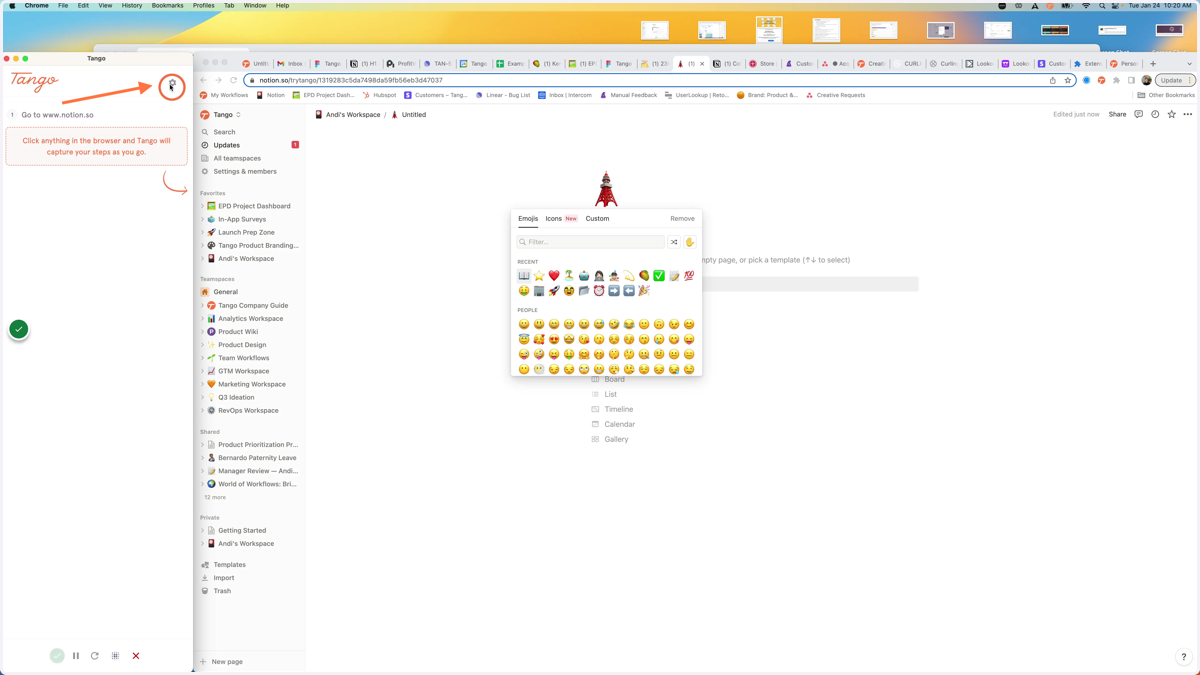
Task: Click the blur grid icon in Tango
Action: tap(115, 656)
